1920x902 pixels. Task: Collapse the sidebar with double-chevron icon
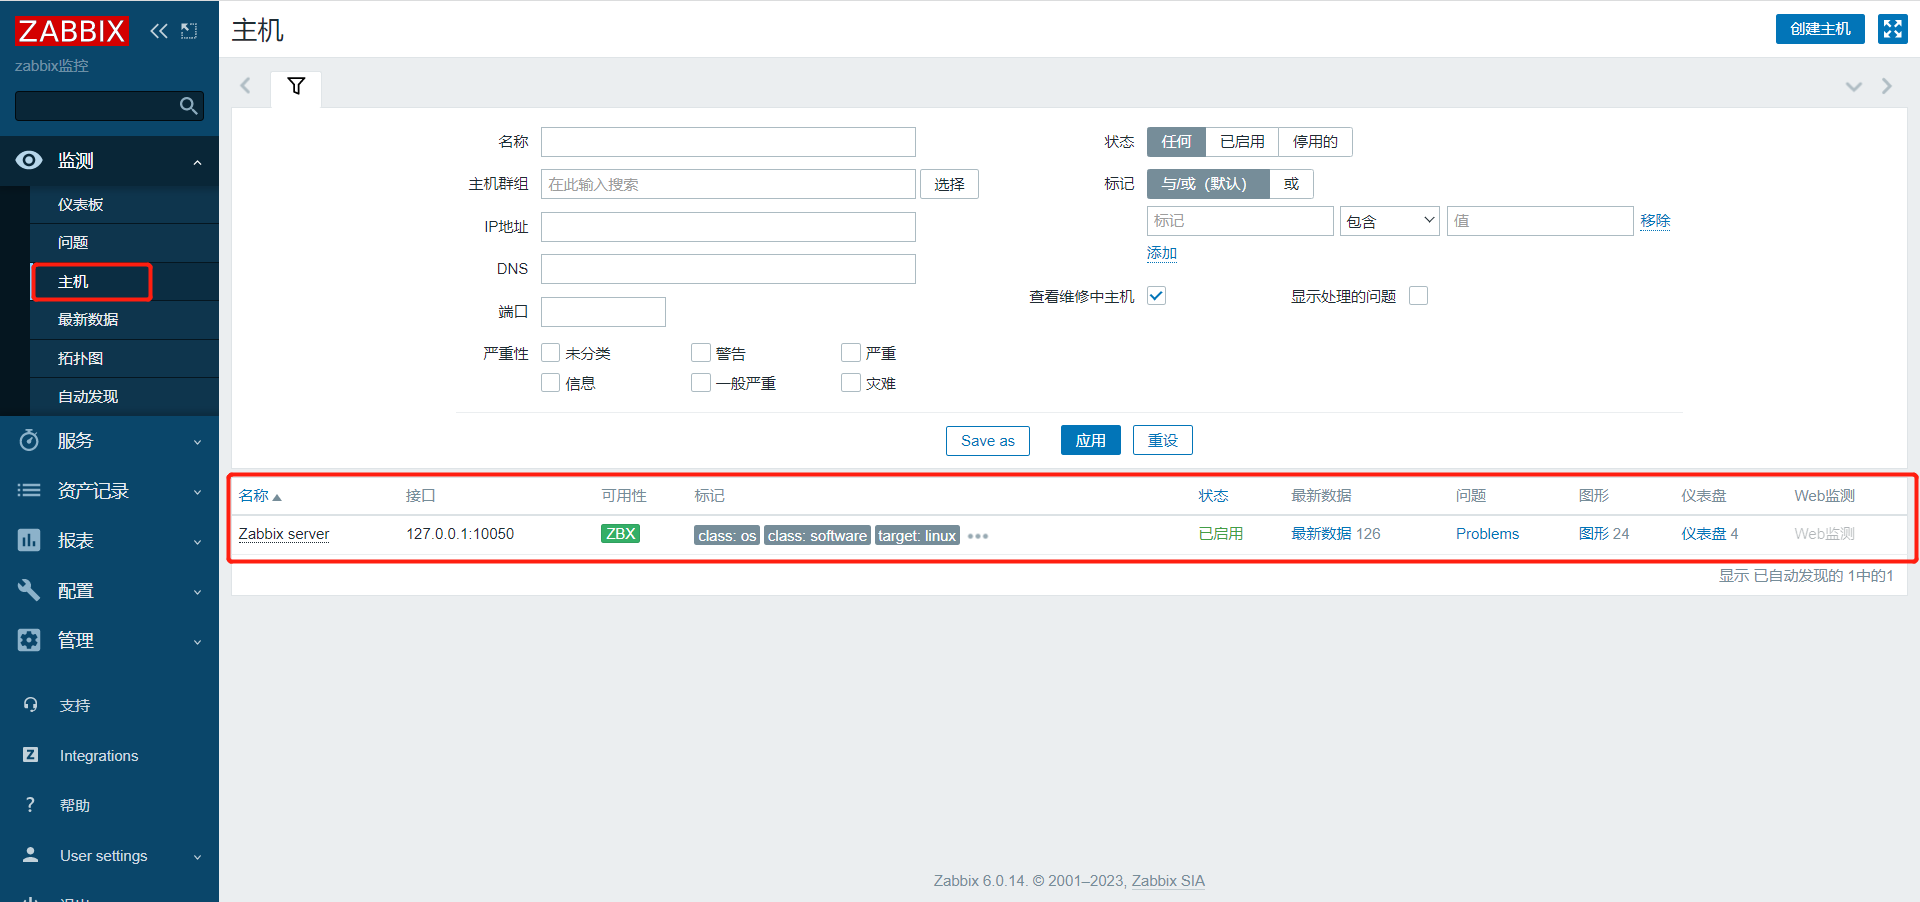159,31
